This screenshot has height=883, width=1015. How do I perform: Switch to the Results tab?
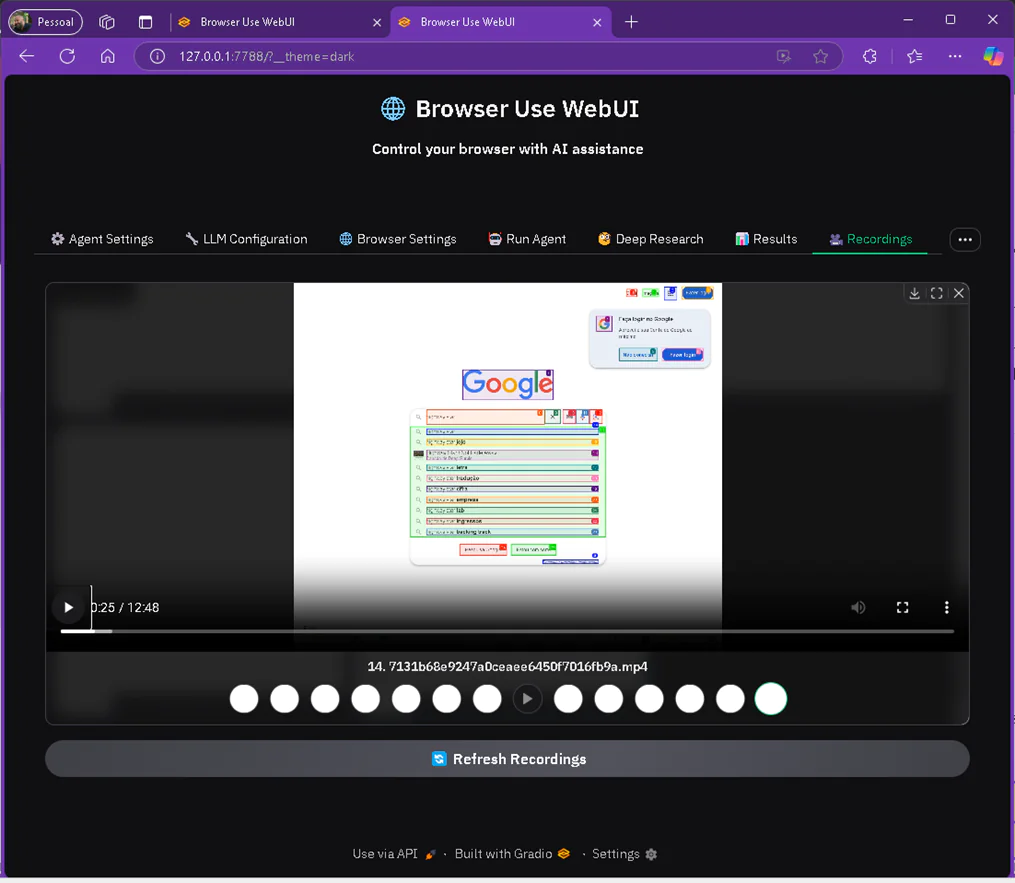coord(766,239)
